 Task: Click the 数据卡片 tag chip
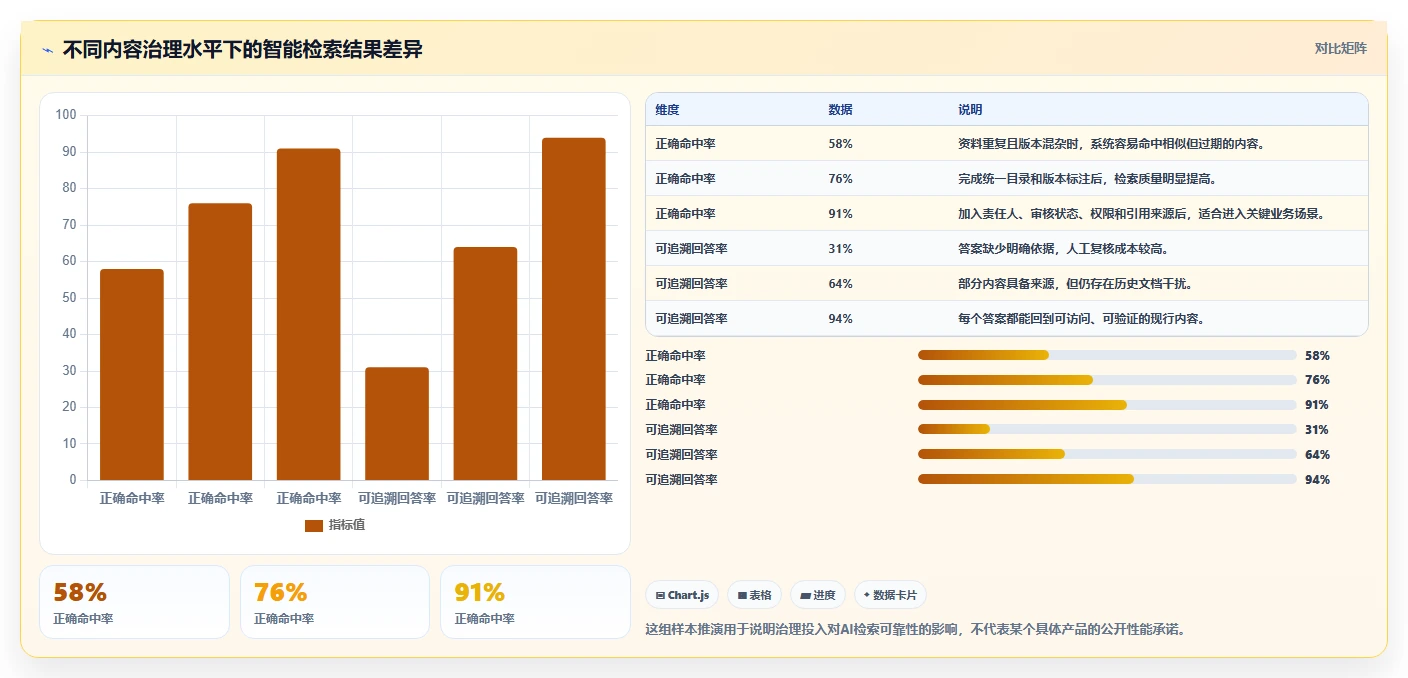click(x=889, y=595)
